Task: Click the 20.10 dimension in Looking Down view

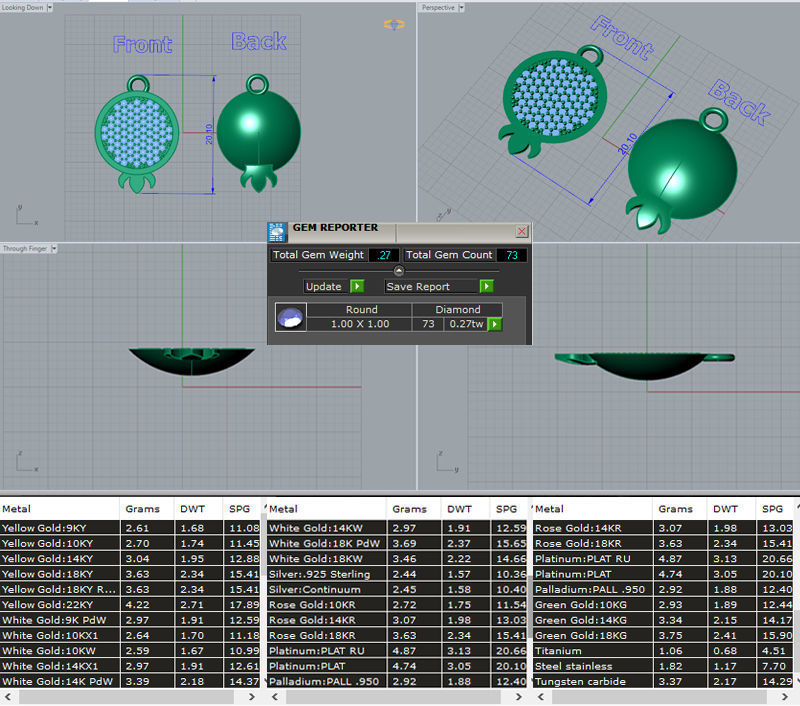Action: pos(209,134)
